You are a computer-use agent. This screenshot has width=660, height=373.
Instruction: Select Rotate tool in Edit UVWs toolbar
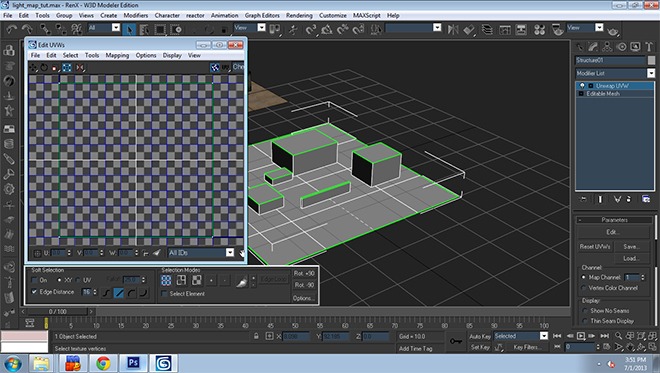(x=44, y=67)
